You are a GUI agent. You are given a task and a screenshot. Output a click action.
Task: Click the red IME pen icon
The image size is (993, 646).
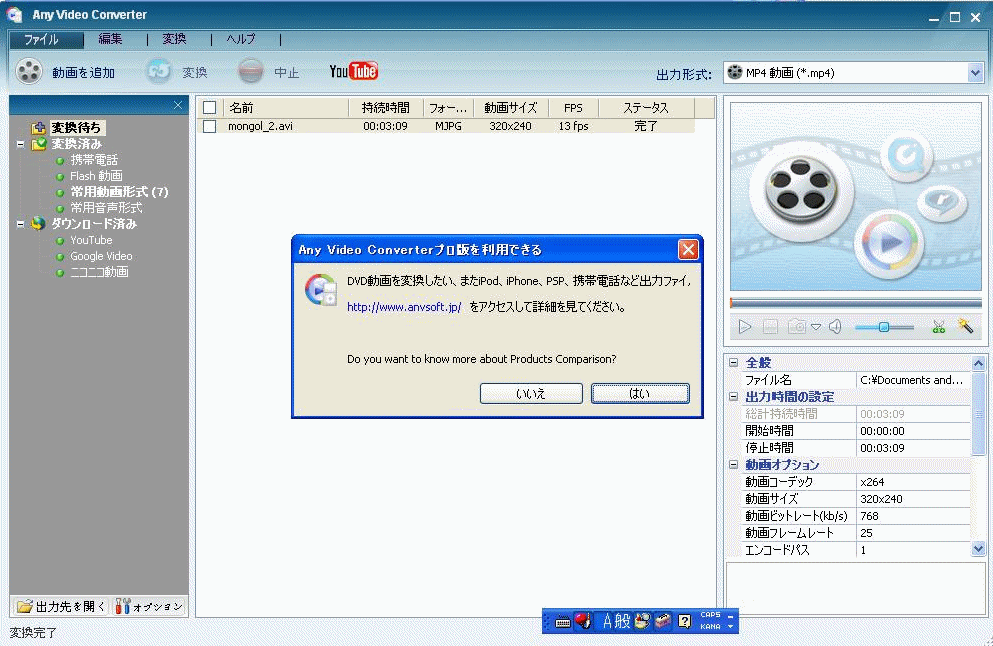[x=583, y=621]
